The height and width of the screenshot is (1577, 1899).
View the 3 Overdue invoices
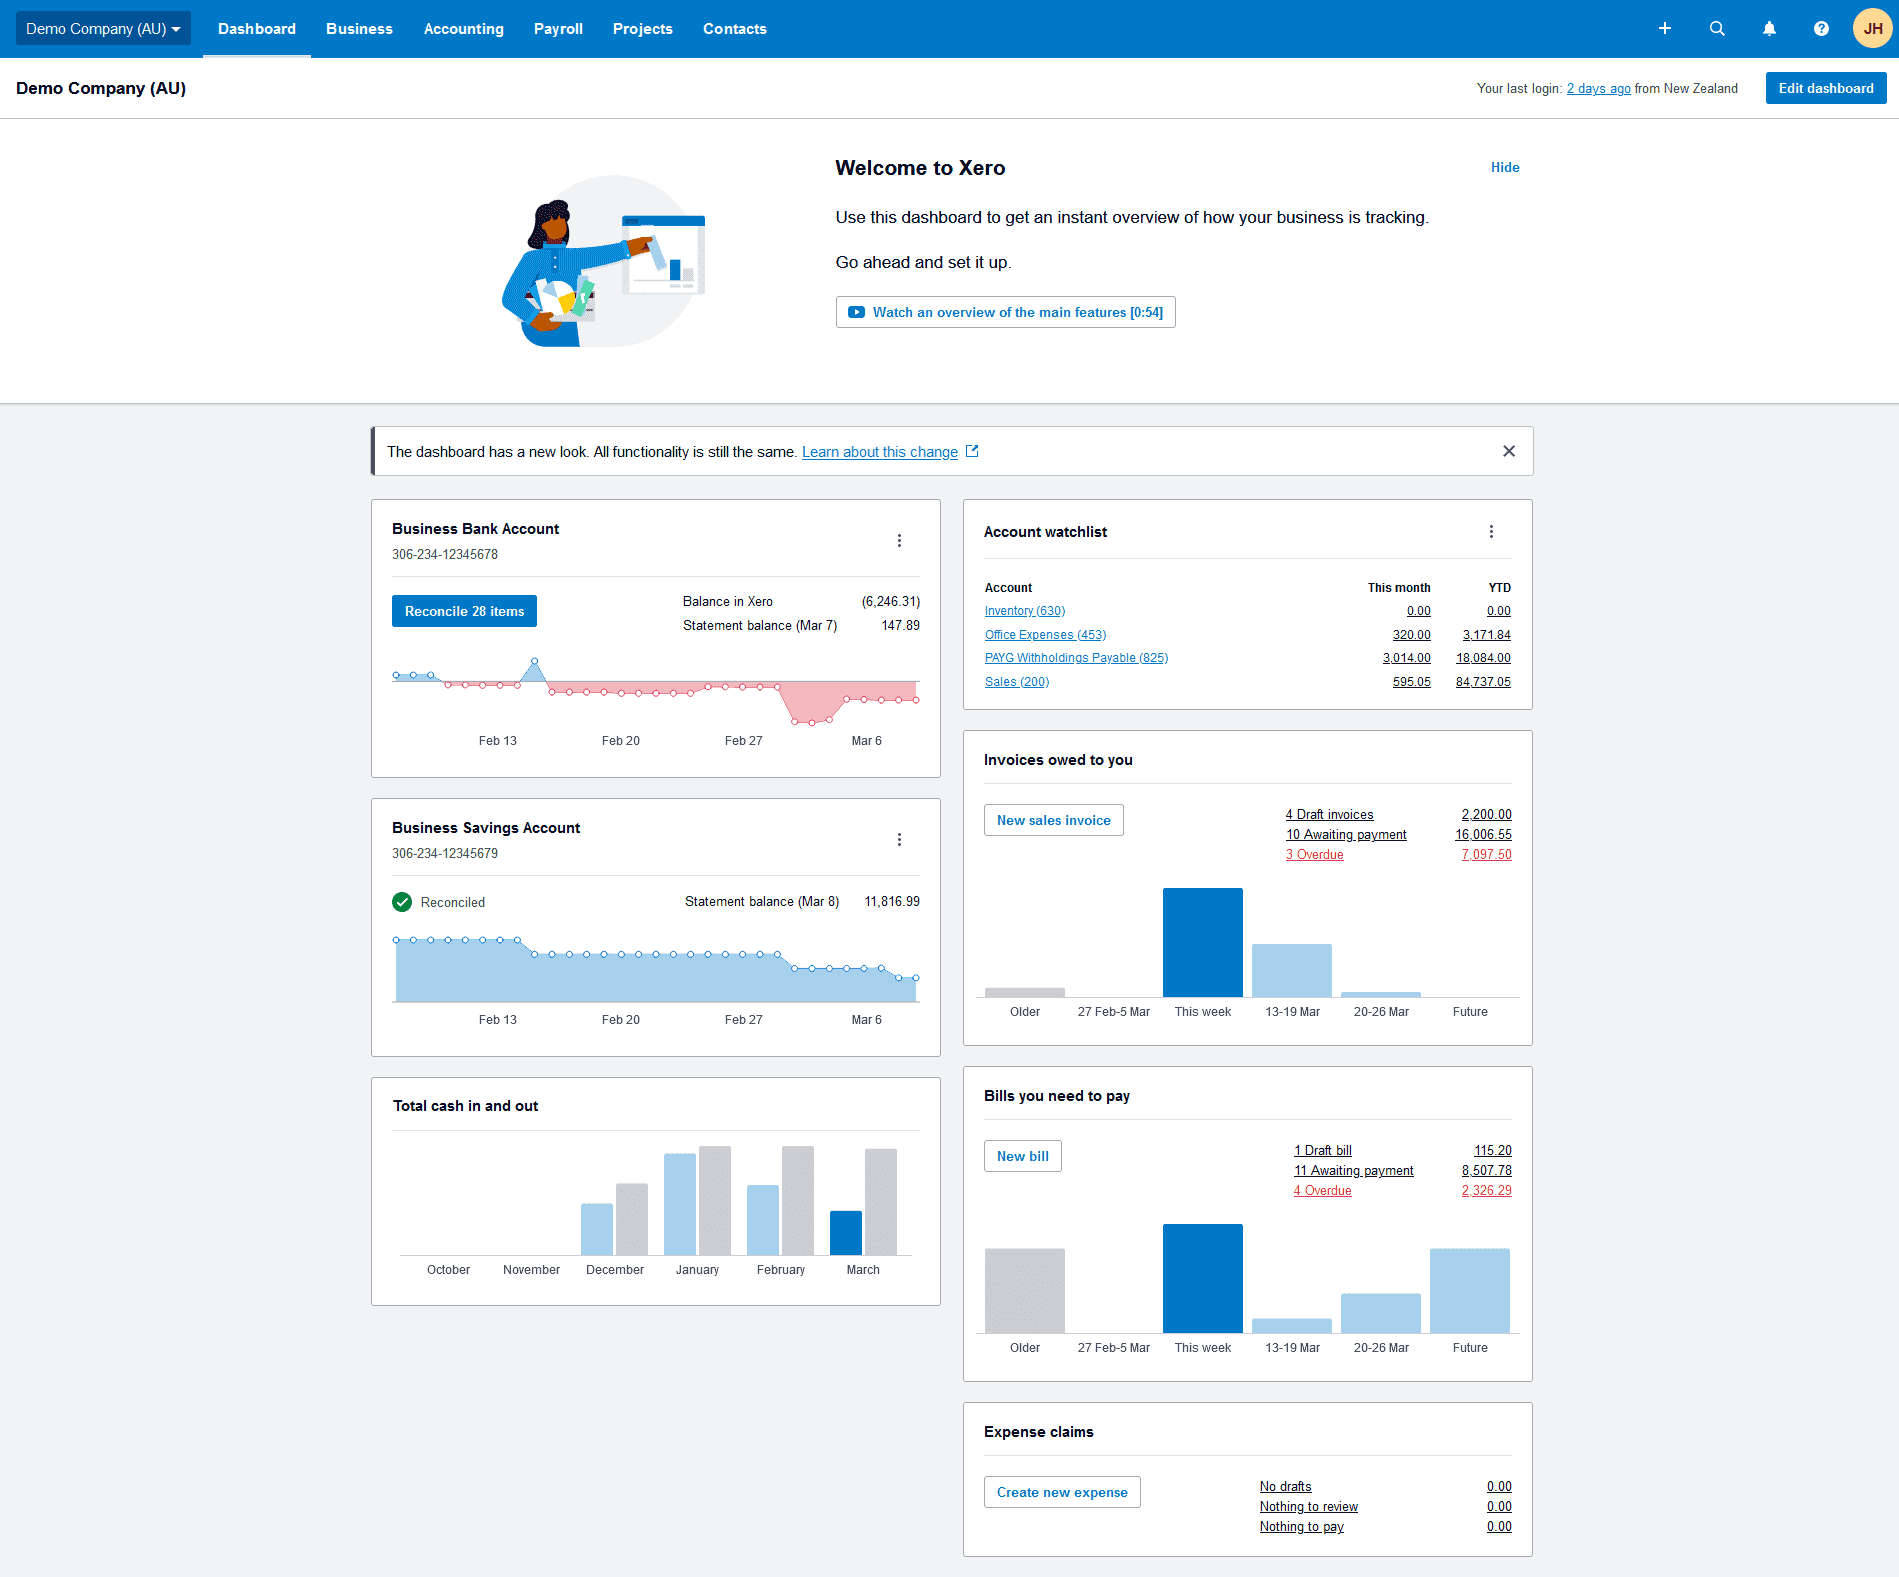(x=1314, y=854)
